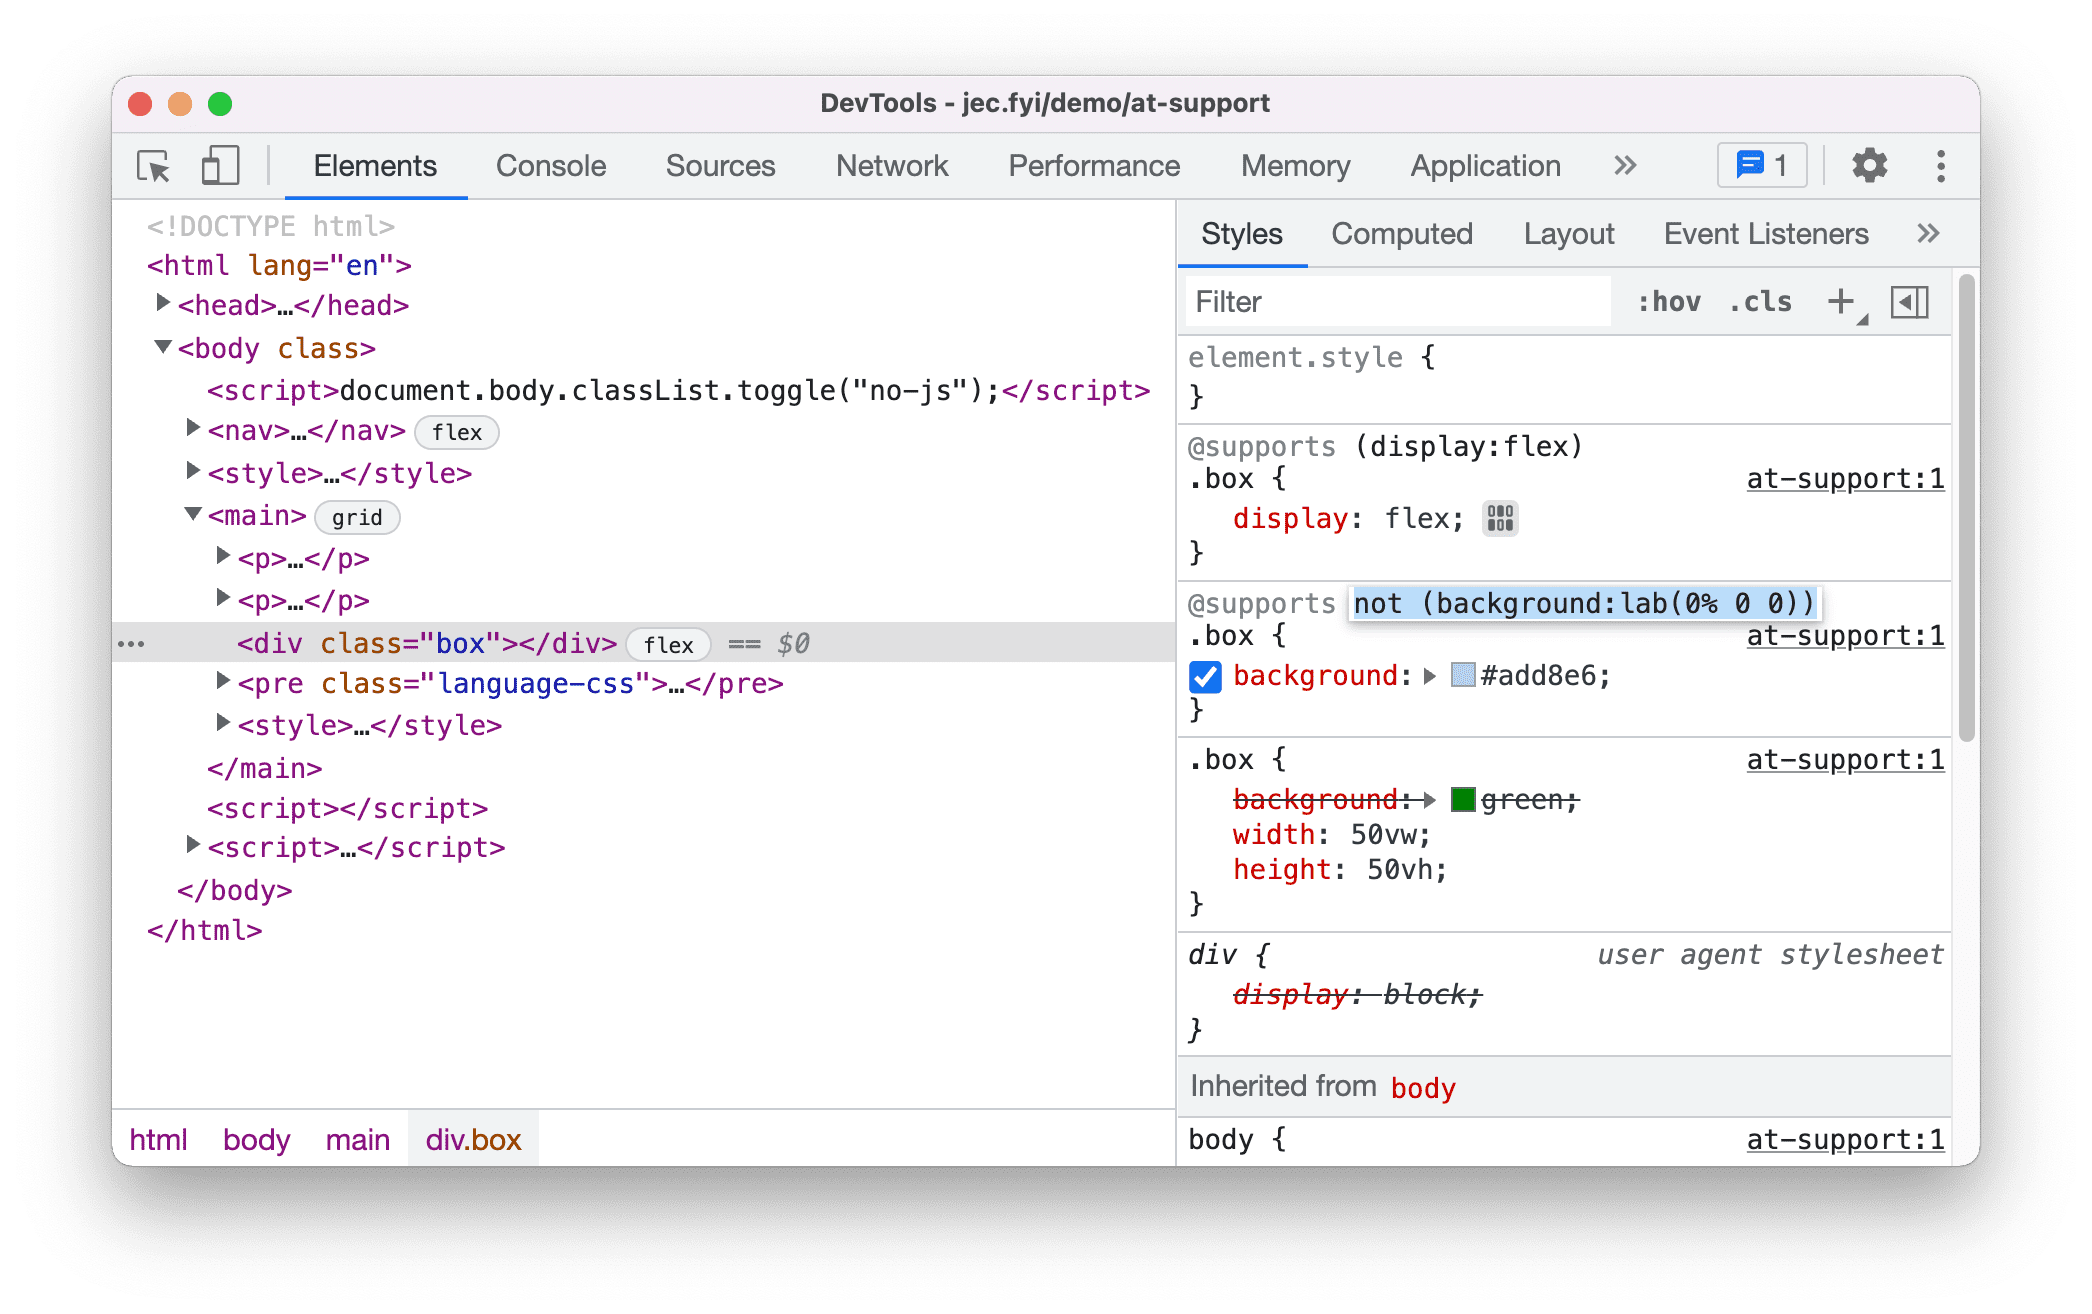This screenshot has height=1314, width=2092.
Task: Select the Computed styles tab
Action: coord(1399,233)
